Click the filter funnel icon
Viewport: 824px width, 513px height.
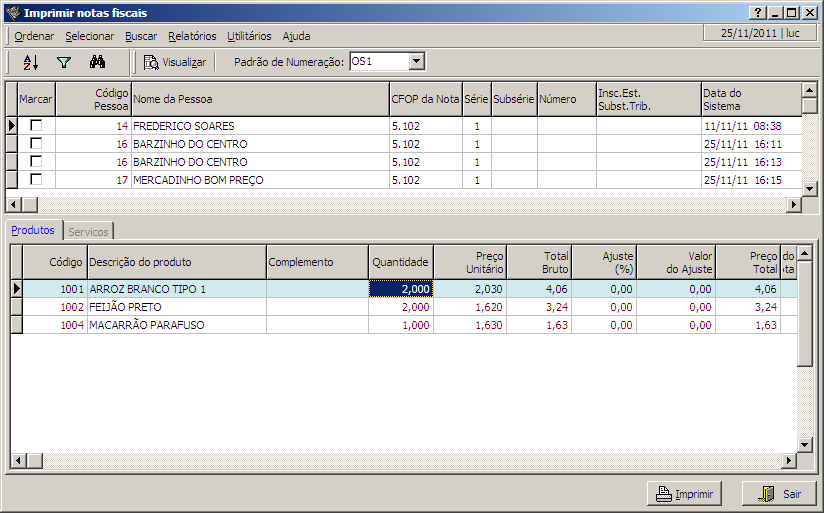pos(64,62)
